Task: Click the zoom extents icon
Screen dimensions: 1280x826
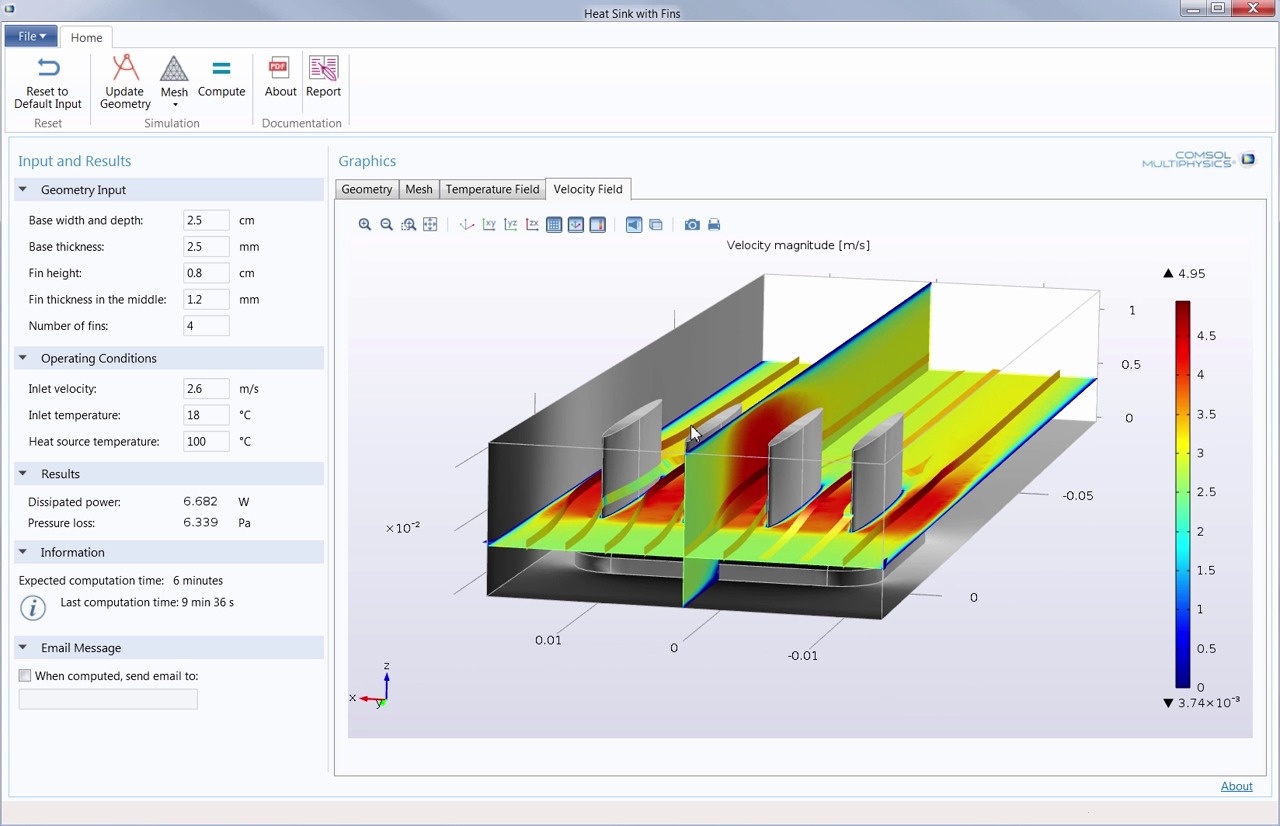Action: click(x=431, y=225)
